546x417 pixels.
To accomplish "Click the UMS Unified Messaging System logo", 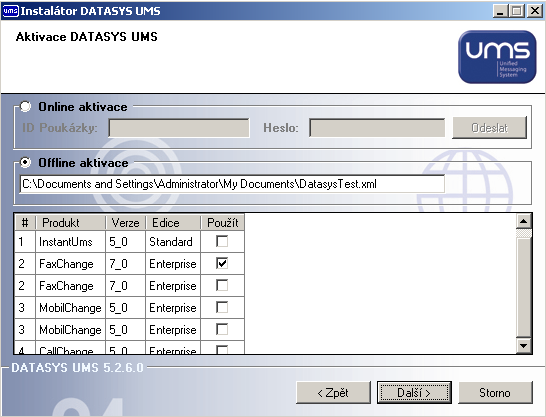I will pos(497,57).
